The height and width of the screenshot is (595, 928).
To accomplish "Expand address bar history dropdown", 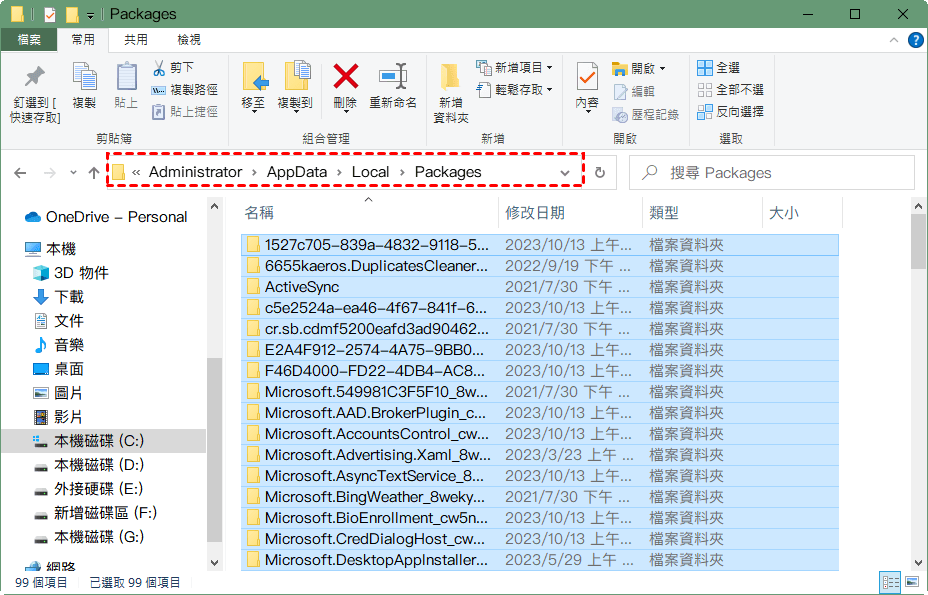I will 565,173.
